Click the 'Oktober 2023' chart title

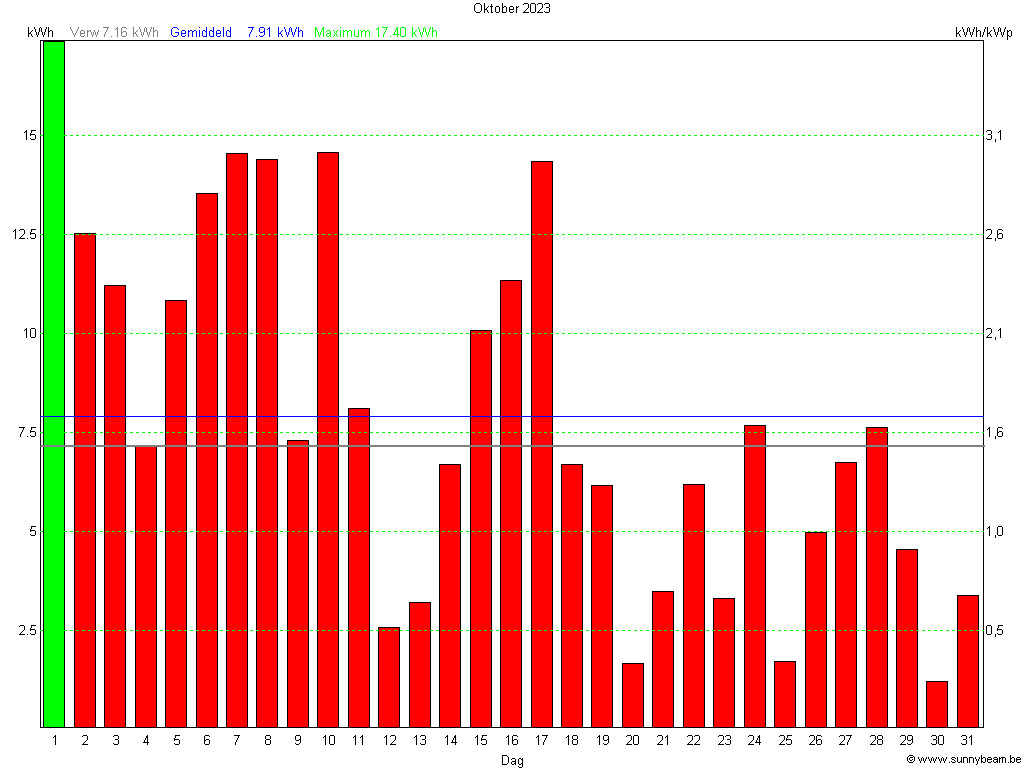[512, 9]
